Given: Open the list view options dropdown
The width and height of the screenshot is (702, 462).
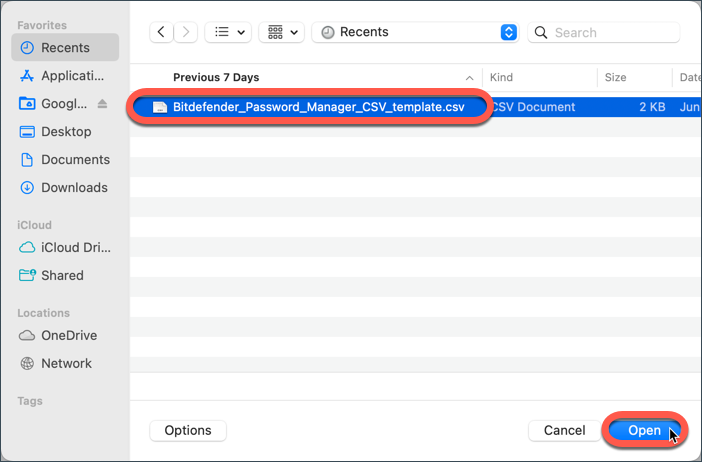Looking at the screenshot, I should coord(228,32).
